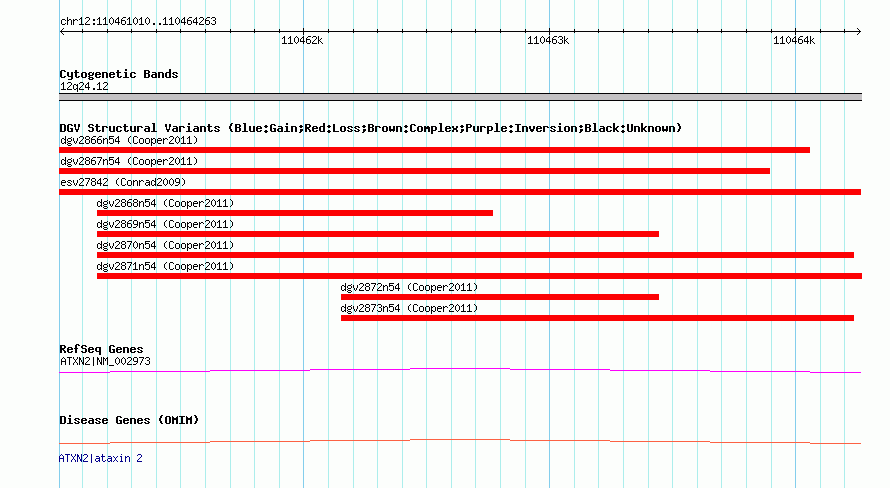This screenshot has width=890, height=488.
Task: Select the Disease Genes (OMIM) track title
Action: tap(129, 420)
